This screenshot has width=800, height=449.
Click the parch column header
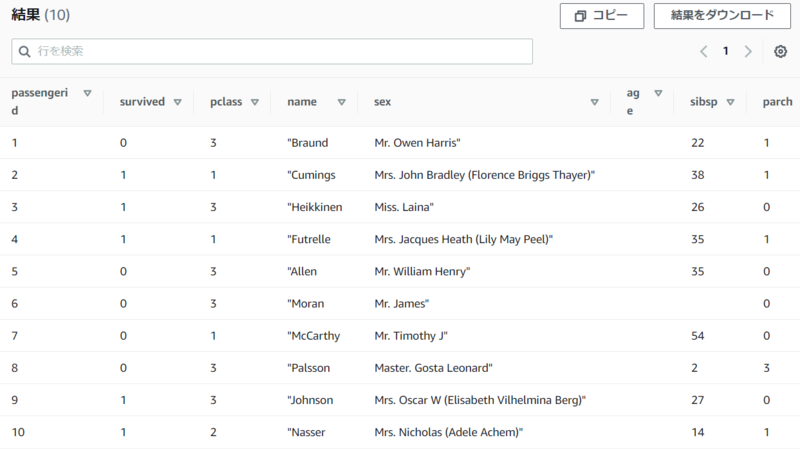point(777,102)
